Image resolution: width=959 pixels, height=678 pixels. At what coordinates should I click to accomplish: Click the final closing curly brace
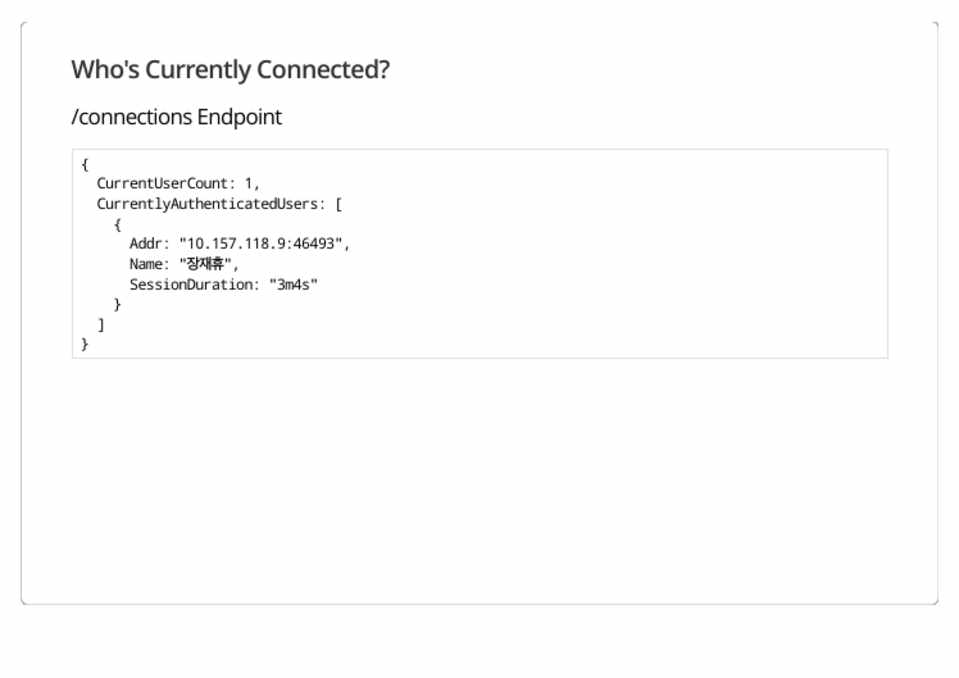pos(85,345)
